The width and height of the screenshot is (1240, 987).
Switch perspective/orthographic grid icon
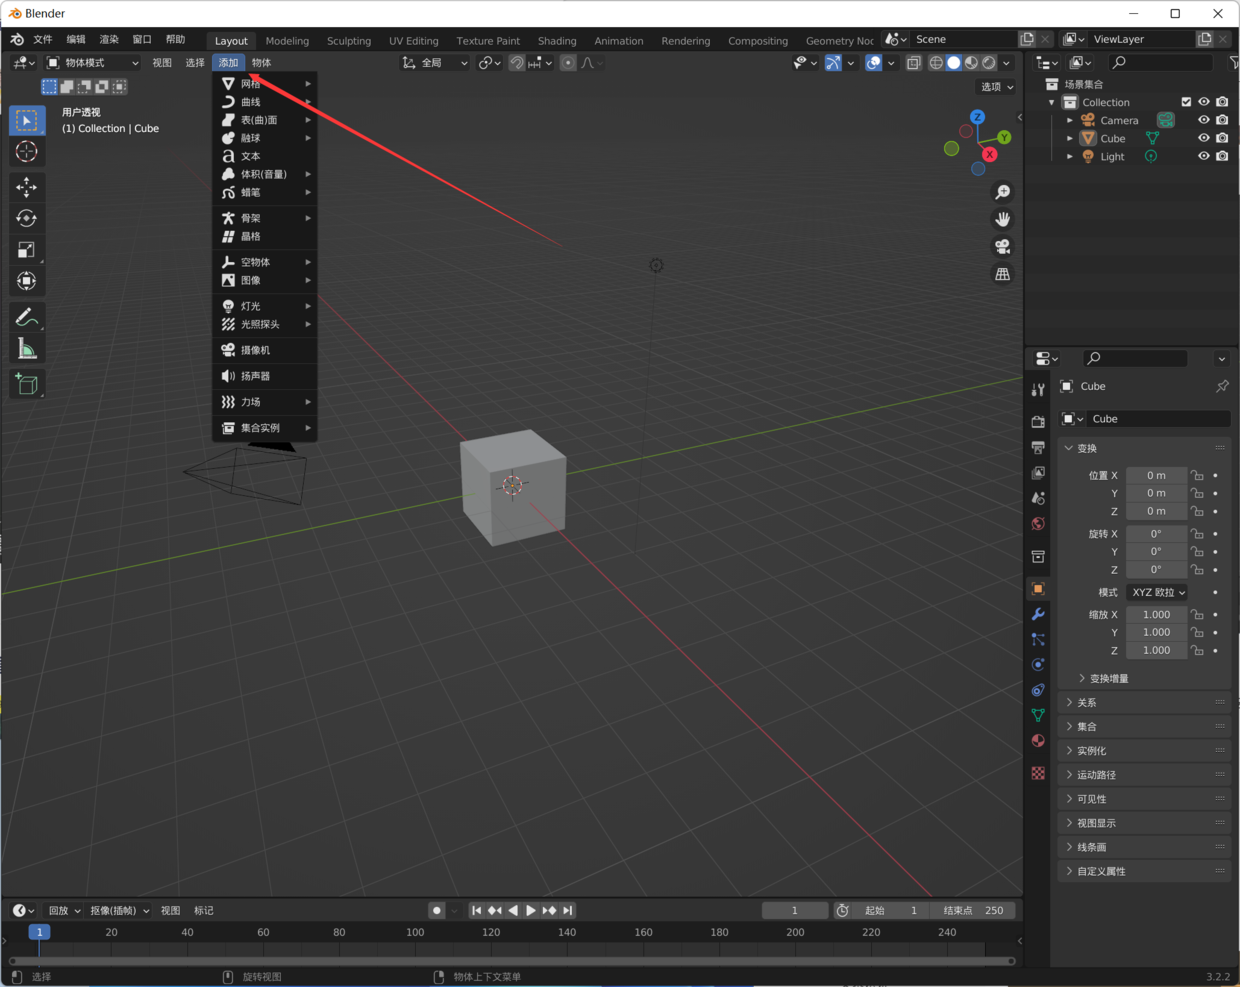coord(1002,274)
